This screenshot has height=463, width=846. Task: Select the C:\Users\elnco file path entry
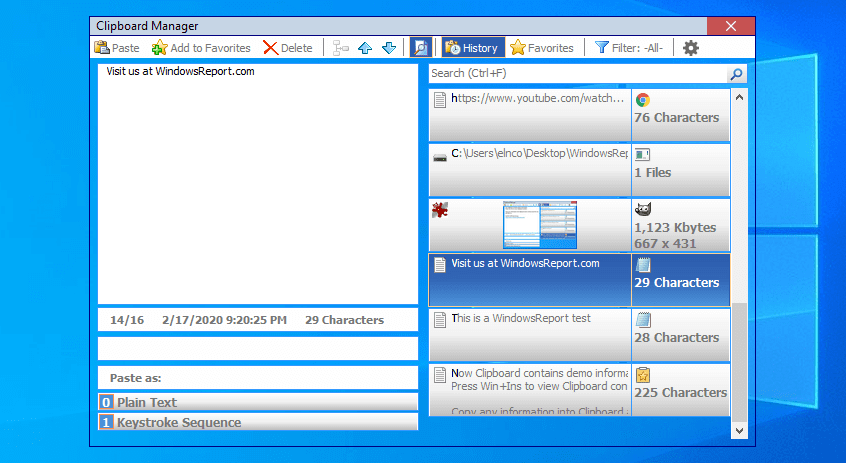tap(530, 170)
